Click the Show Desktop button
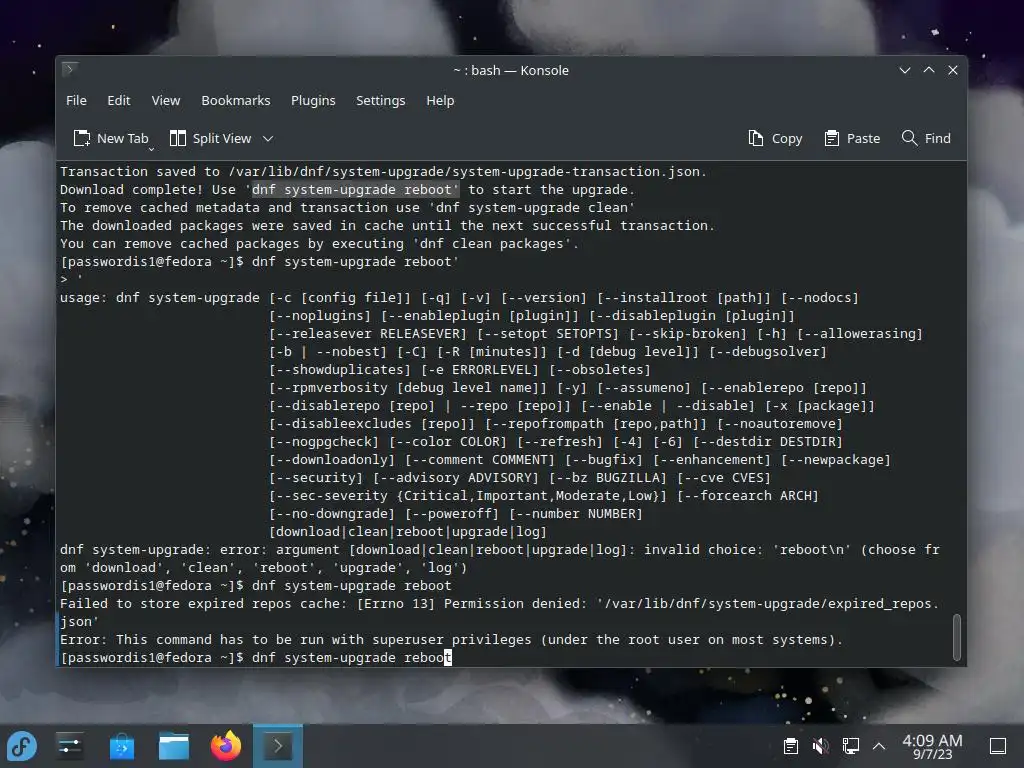The height and width of the screenshot is (768, 1024). point(998,746)
